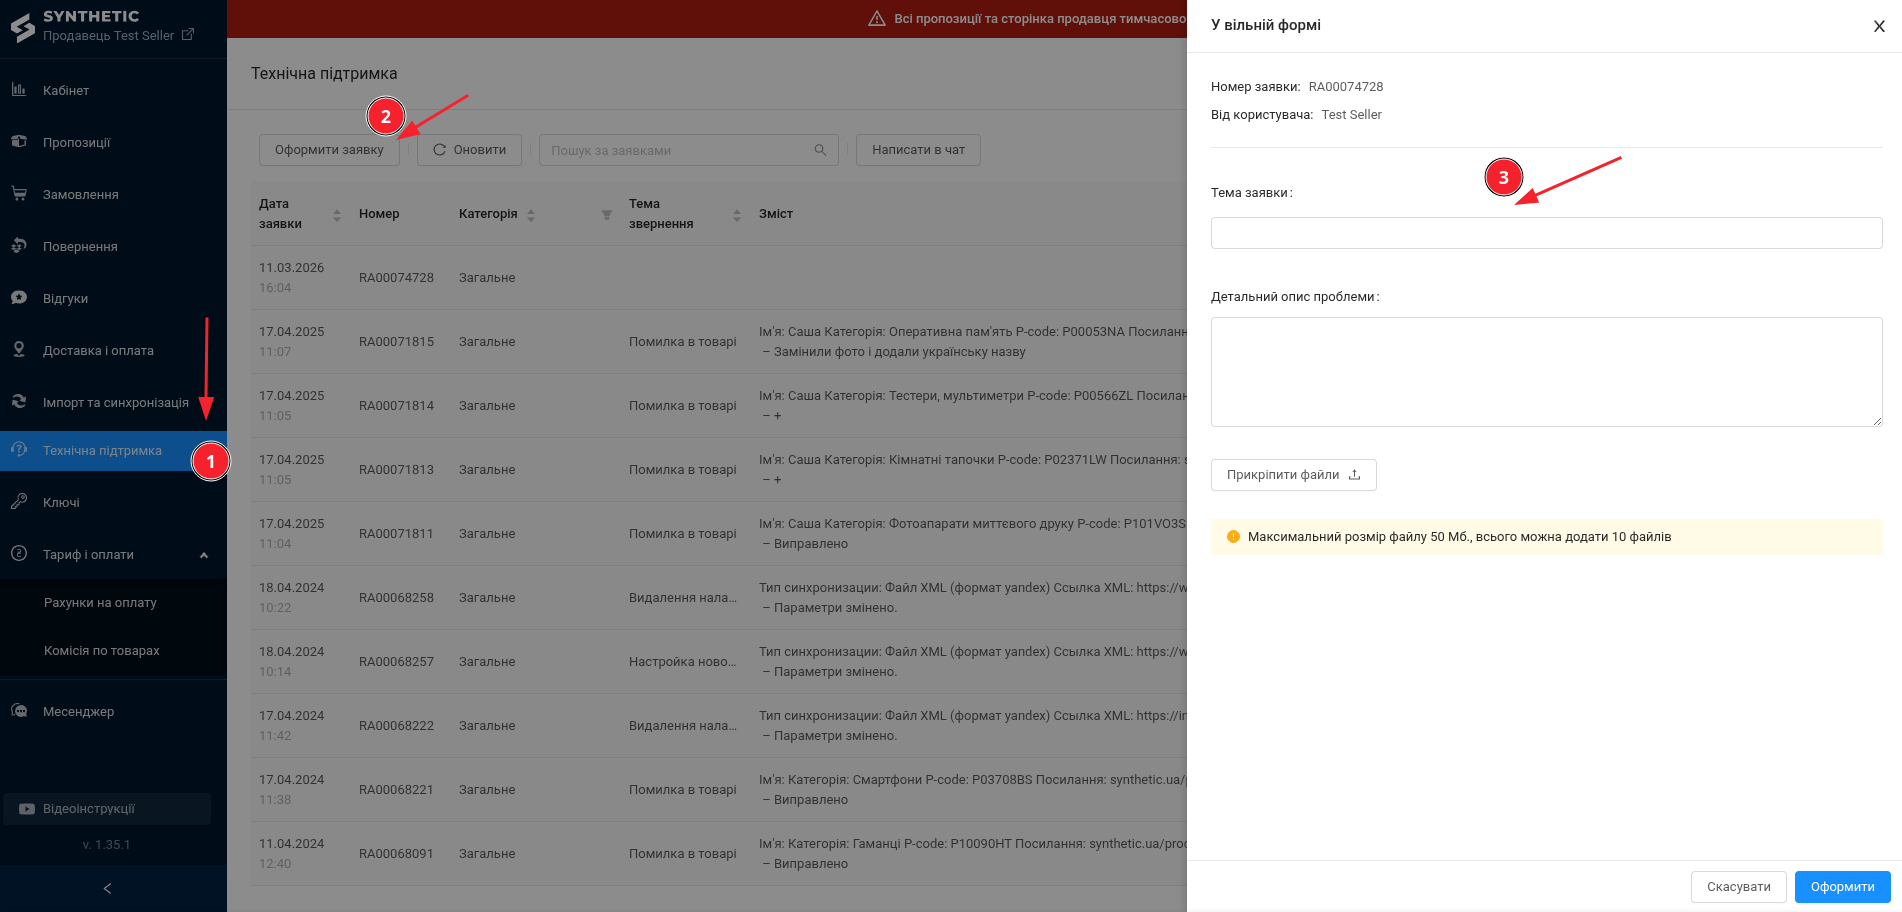Click the Кабінет chart icon in sidebar
The image size is (1902, 912).
point(19,90)
